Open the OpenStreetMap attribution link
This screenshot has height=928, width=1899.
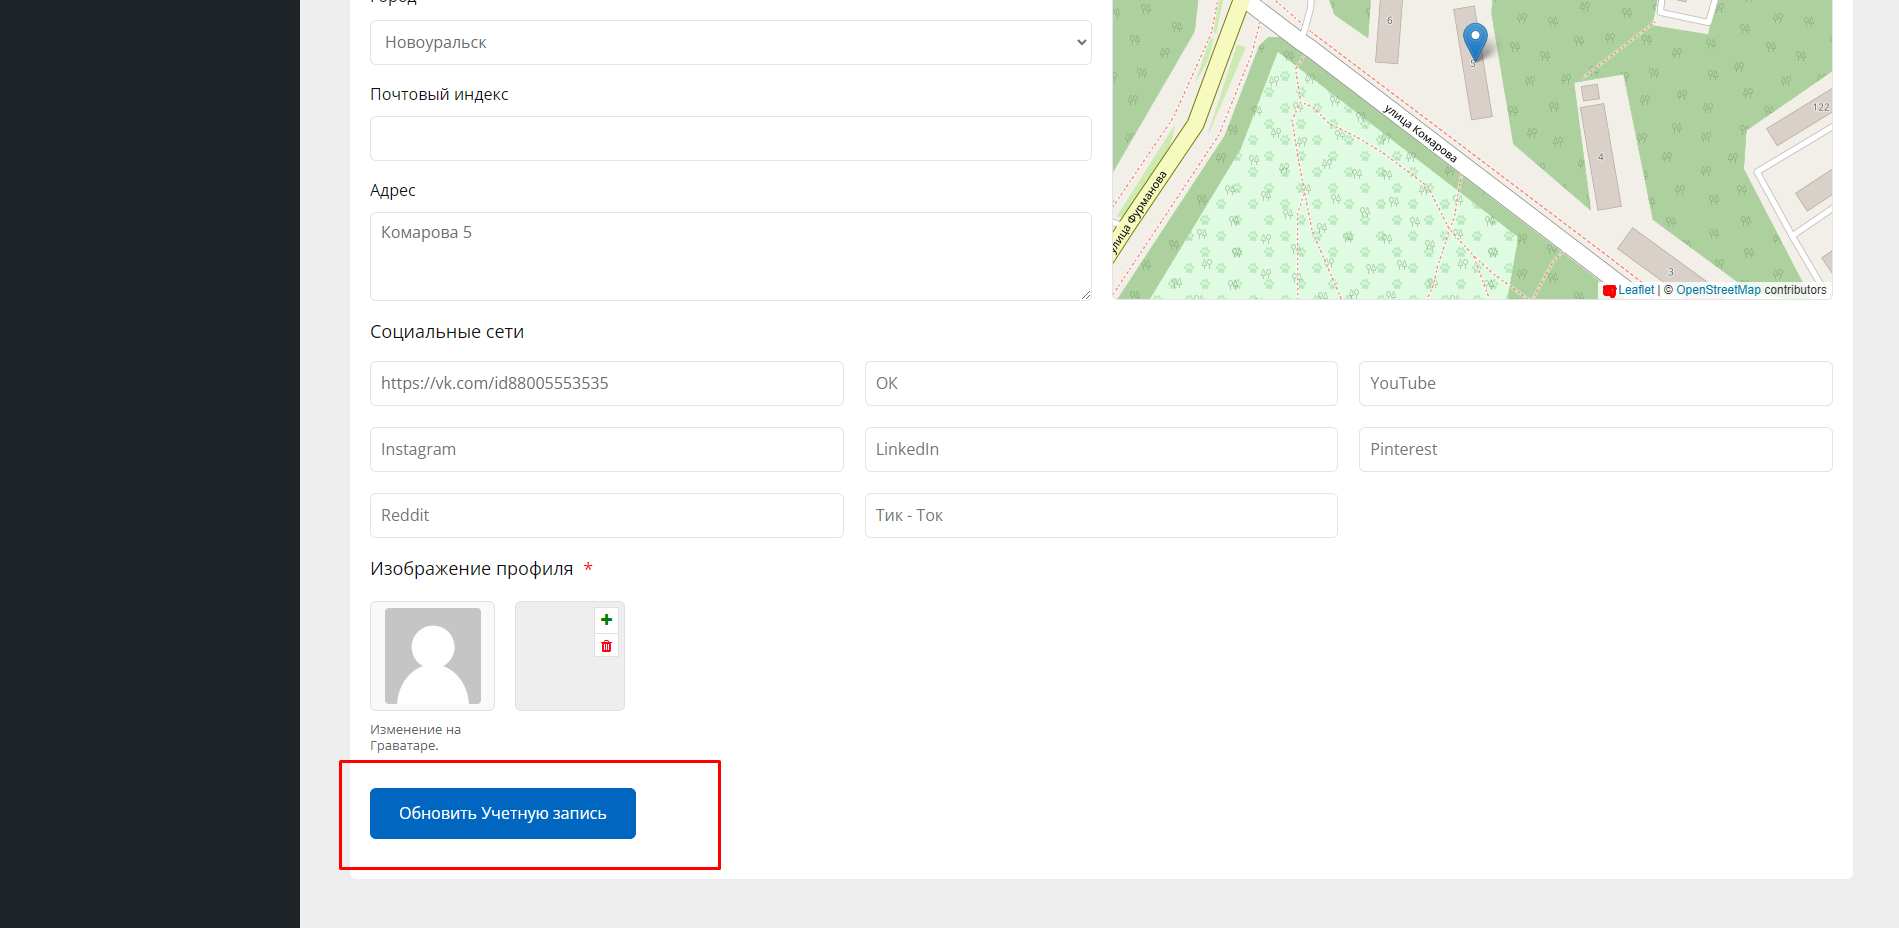(x=1717, y=290)
